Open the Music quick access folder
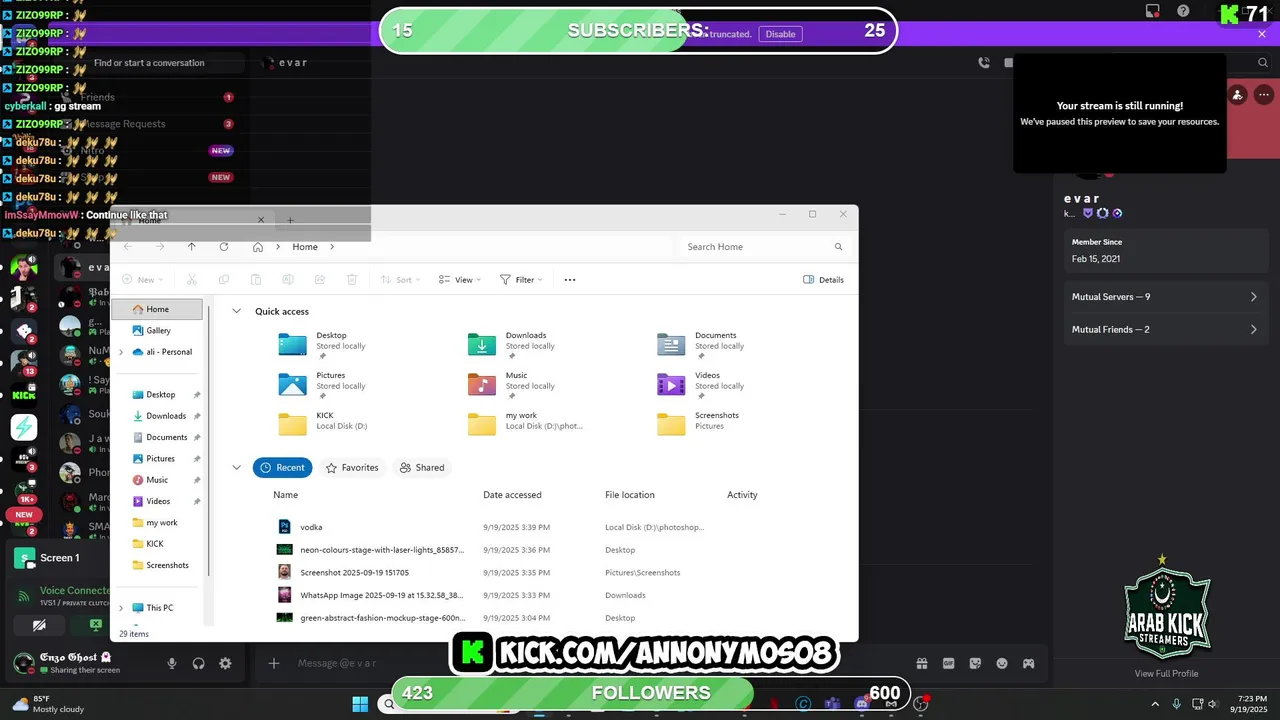 [x=512, y=385]
